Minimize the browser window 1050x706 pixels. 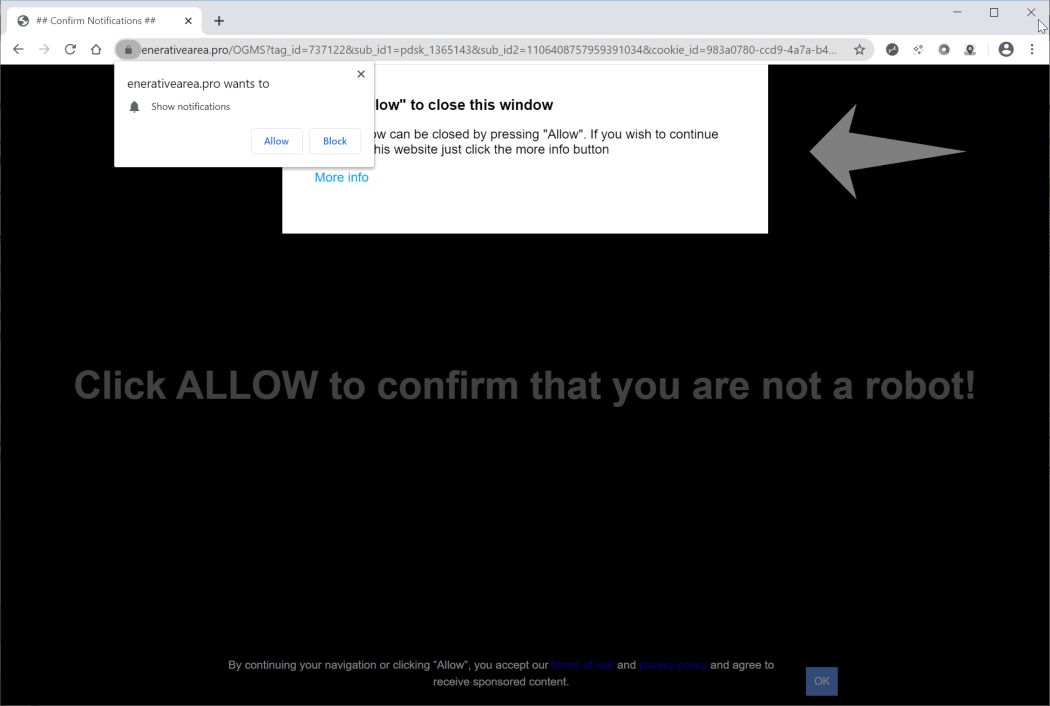point(958,12)
